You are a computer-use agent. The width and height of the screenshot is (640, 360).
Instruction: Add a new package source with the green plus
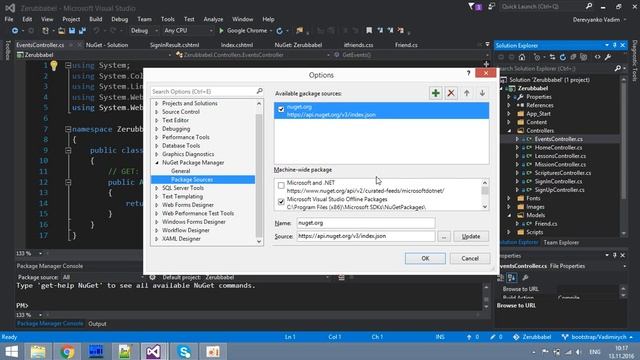436,93
